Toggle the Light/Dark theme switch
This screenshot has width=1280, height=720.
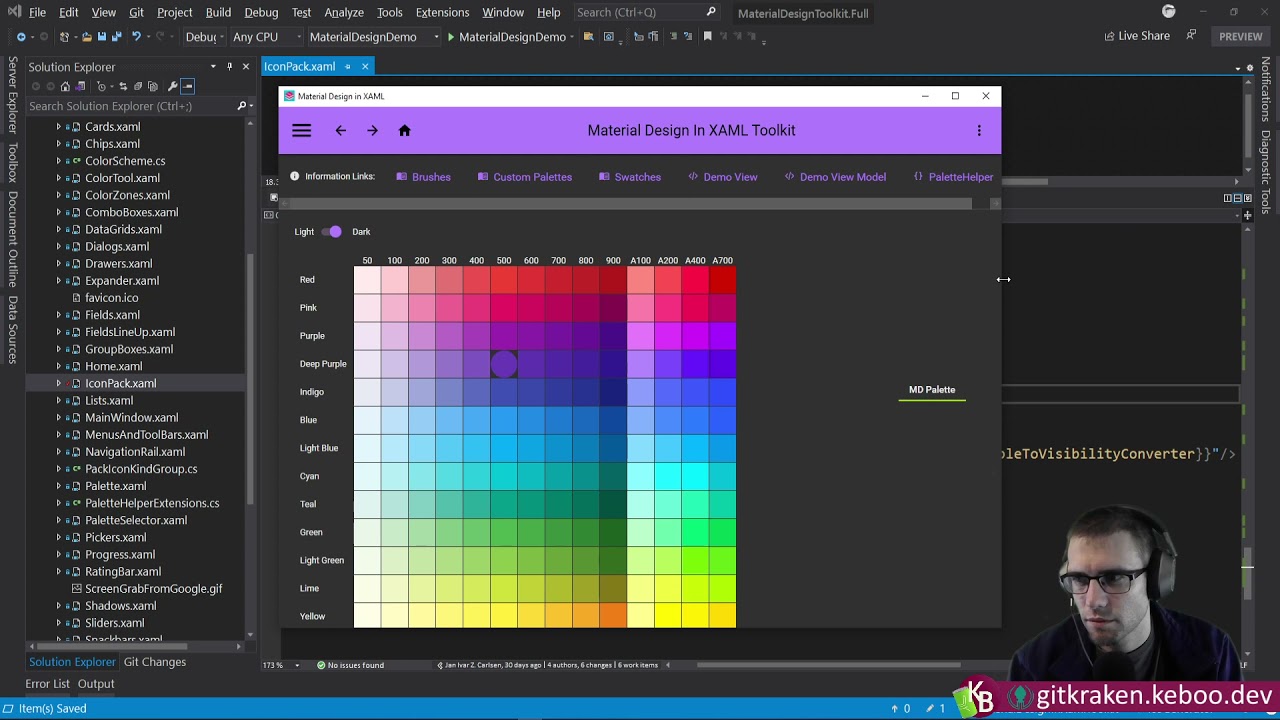332,232
